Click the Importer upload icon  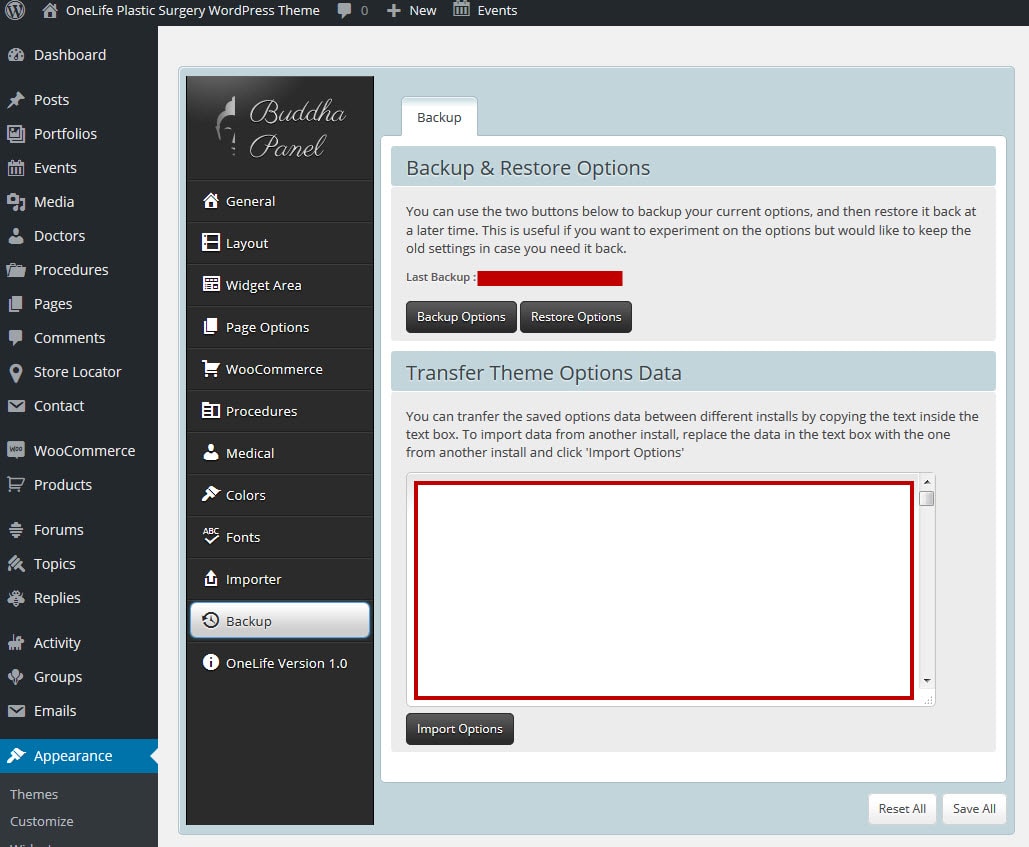tap(211, 579)
